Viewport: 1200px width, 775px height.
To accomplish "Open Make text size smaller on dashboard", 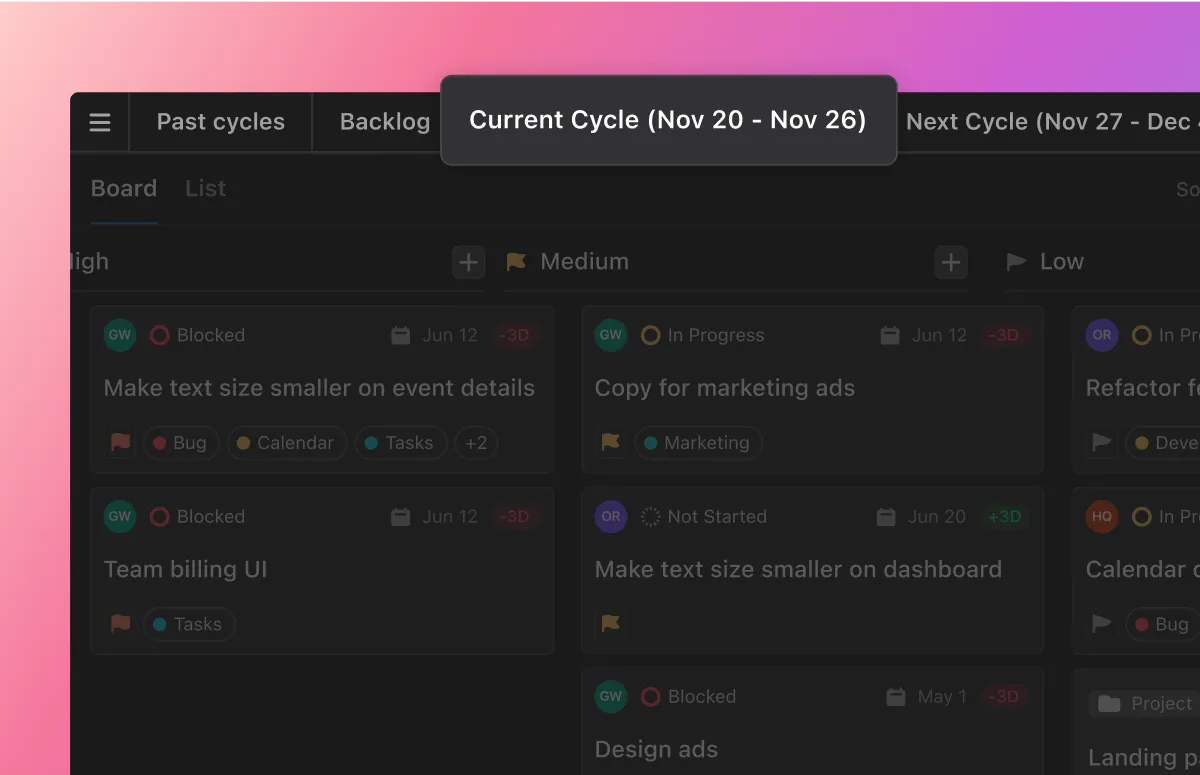I will point(798,569).
